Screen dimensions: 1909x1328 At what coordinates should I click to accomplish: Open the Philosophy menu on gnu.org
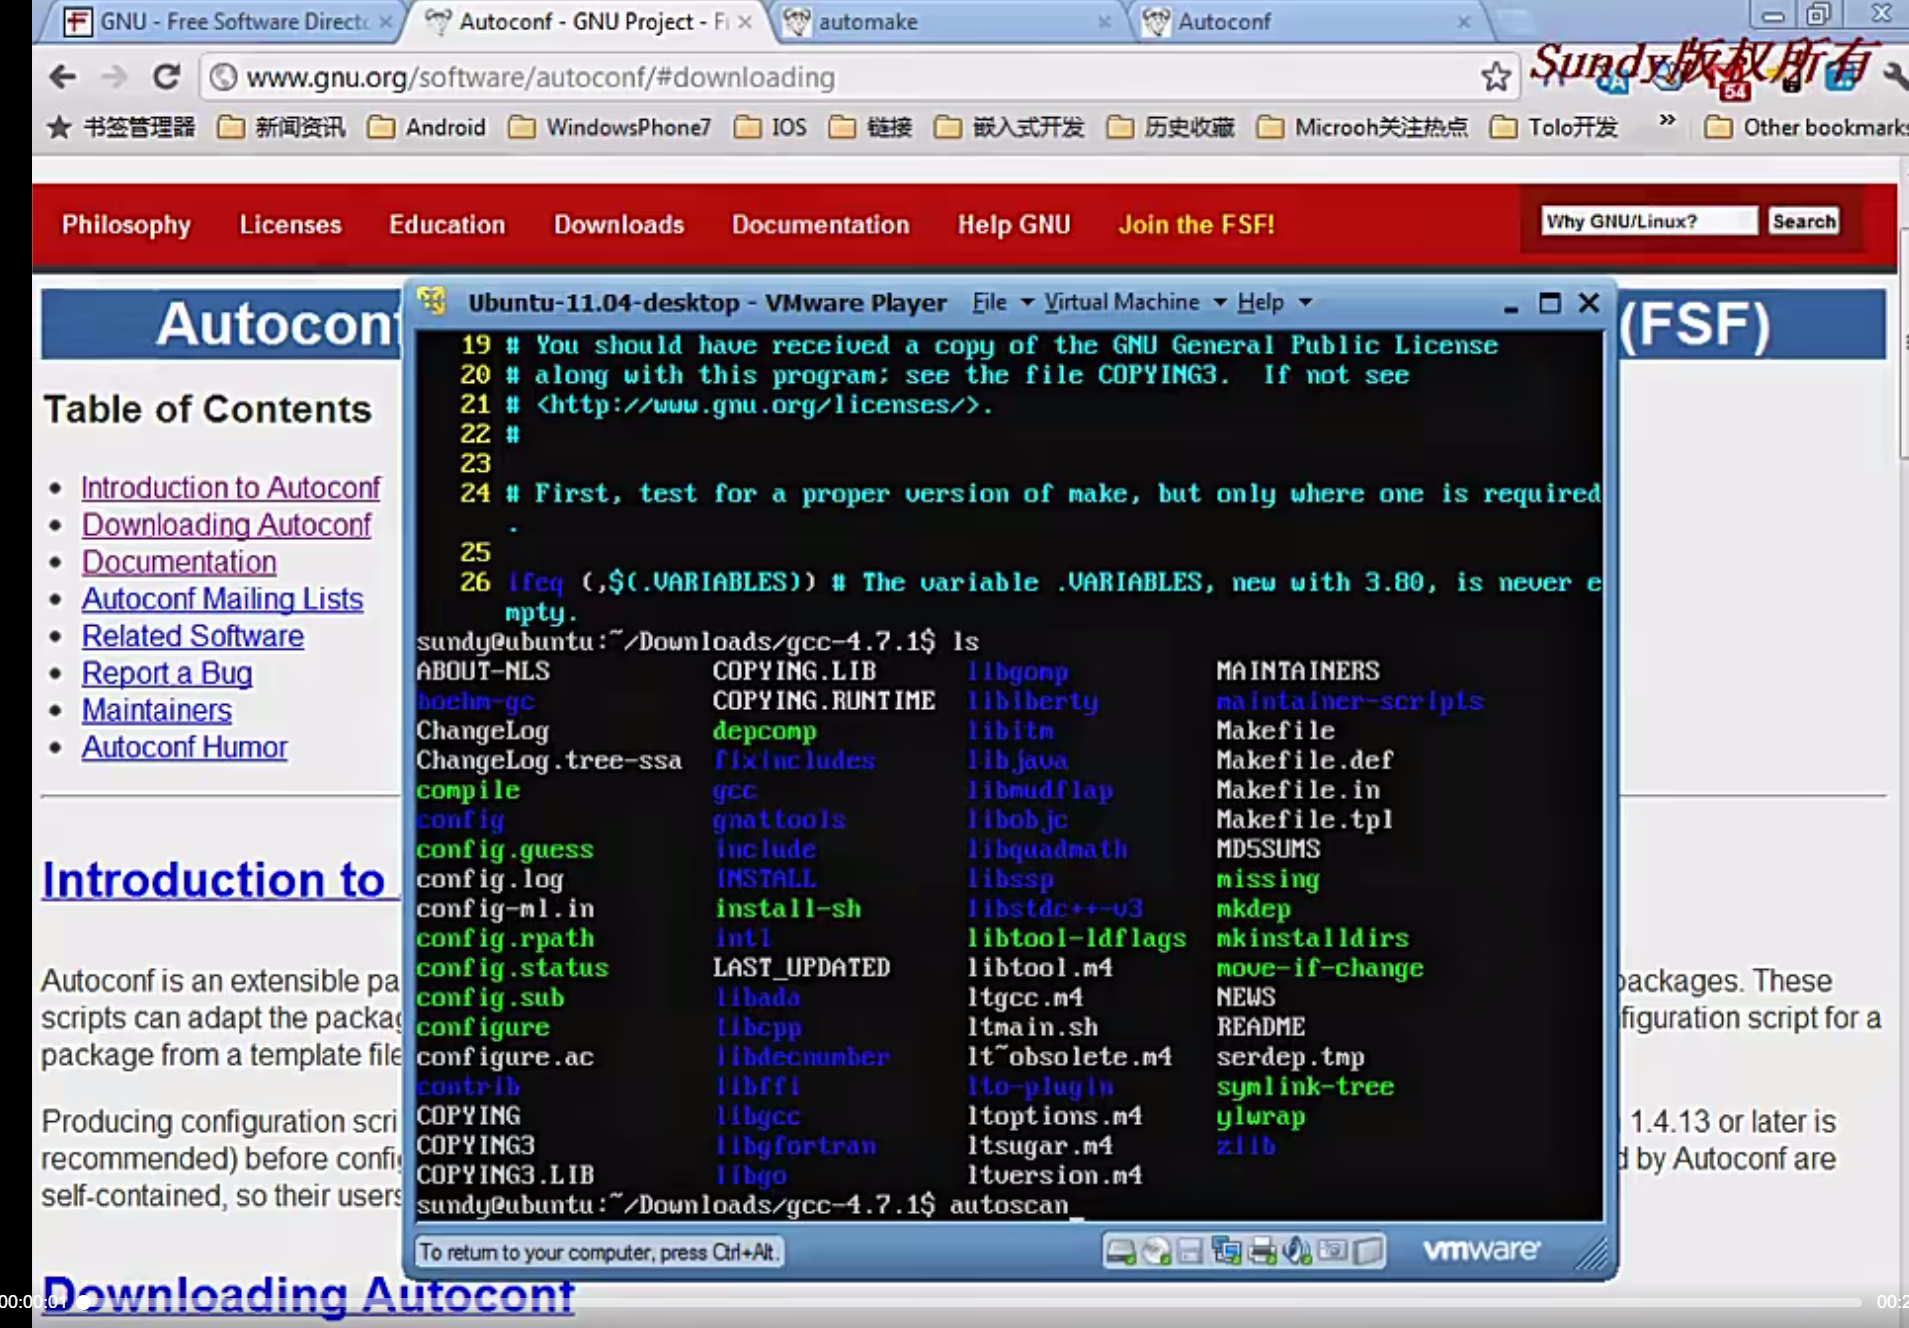click(x=126, y=224)
